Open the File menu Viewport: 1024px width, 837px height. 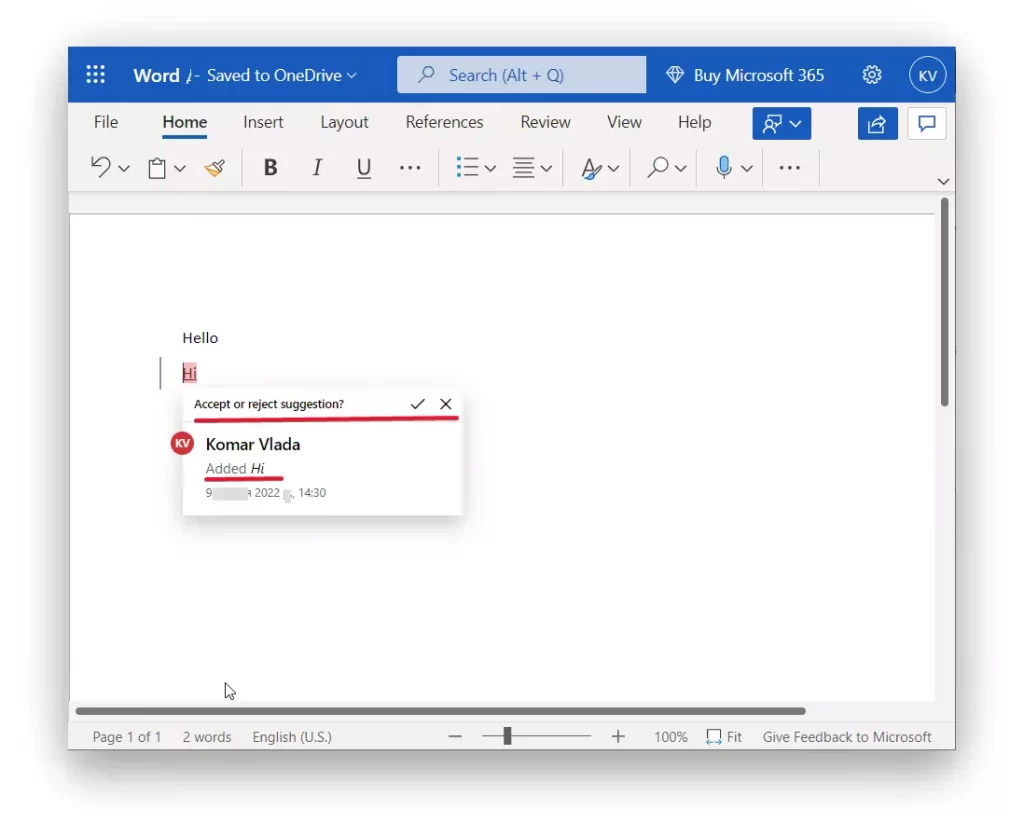pyautogui.click(x=106, y=122)
